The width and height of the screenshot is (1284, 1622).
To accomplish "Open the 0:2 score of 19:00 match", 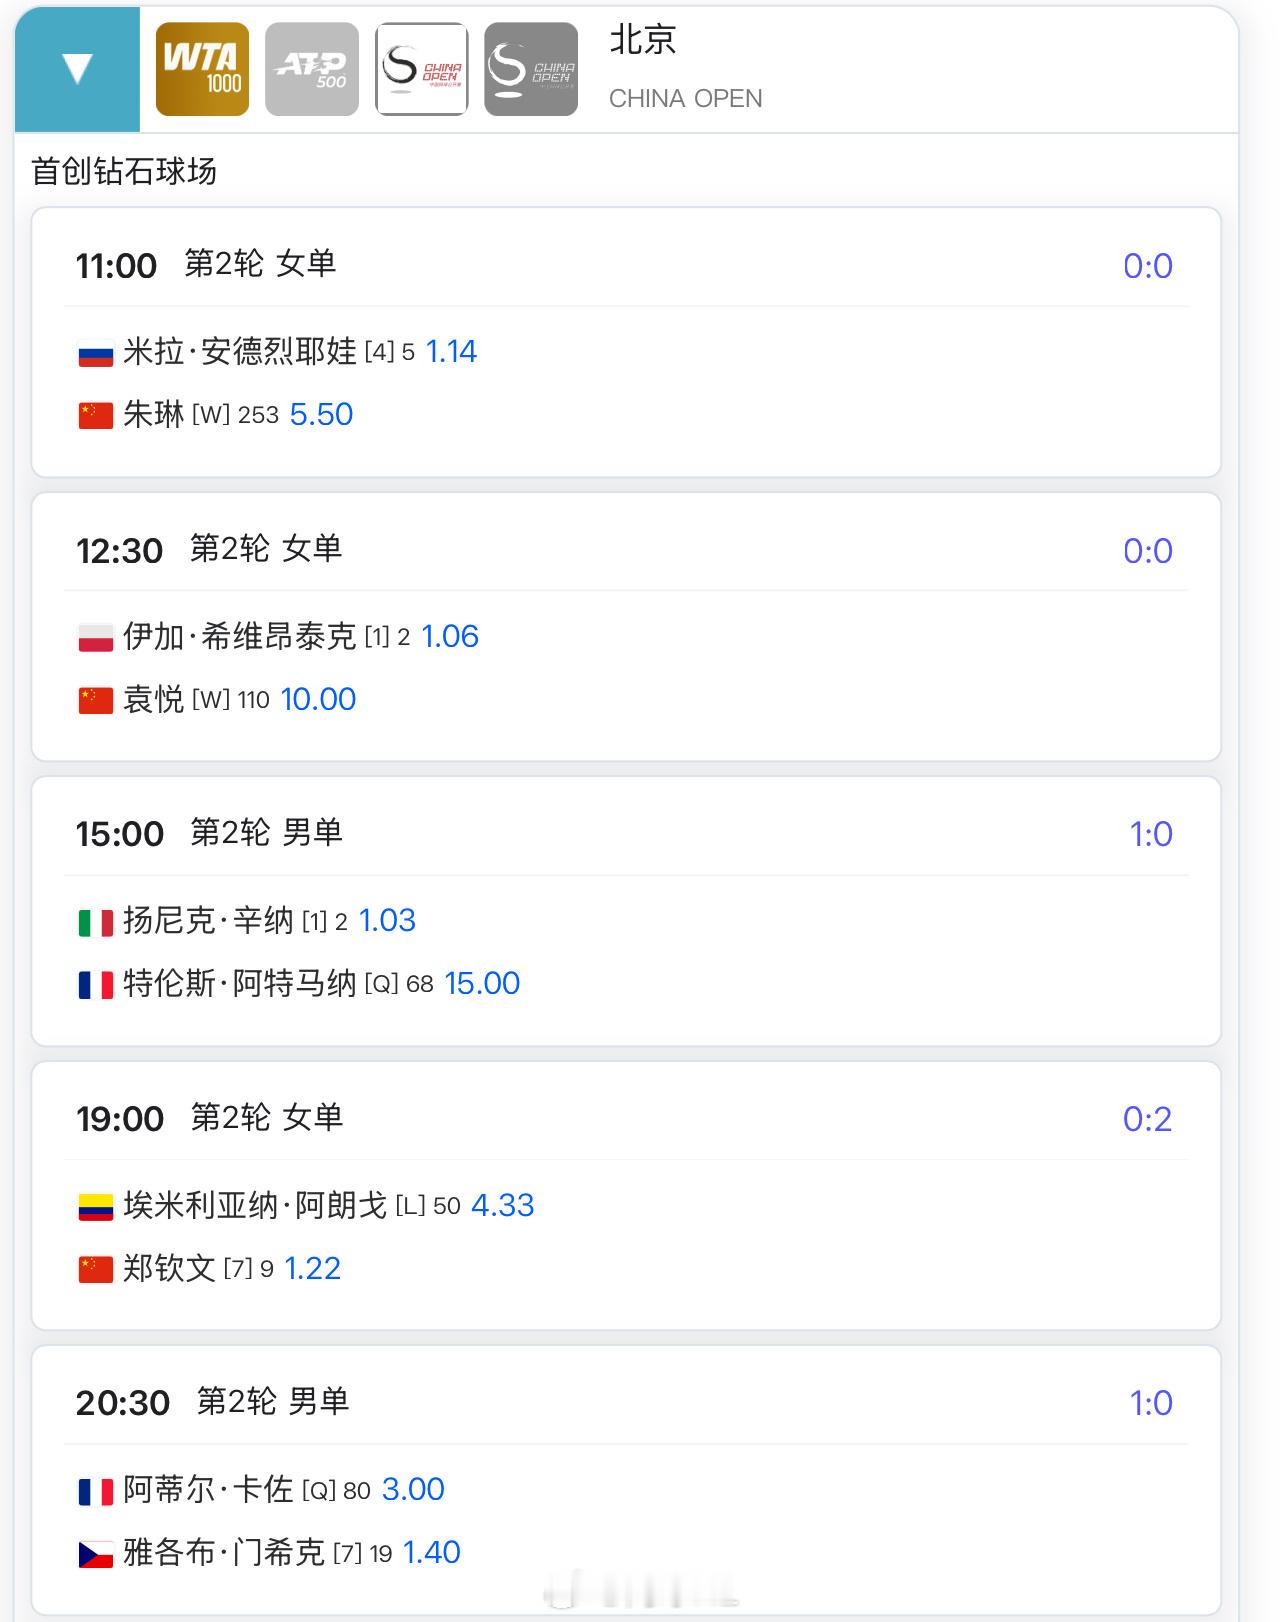I will coord(1147,1119).
